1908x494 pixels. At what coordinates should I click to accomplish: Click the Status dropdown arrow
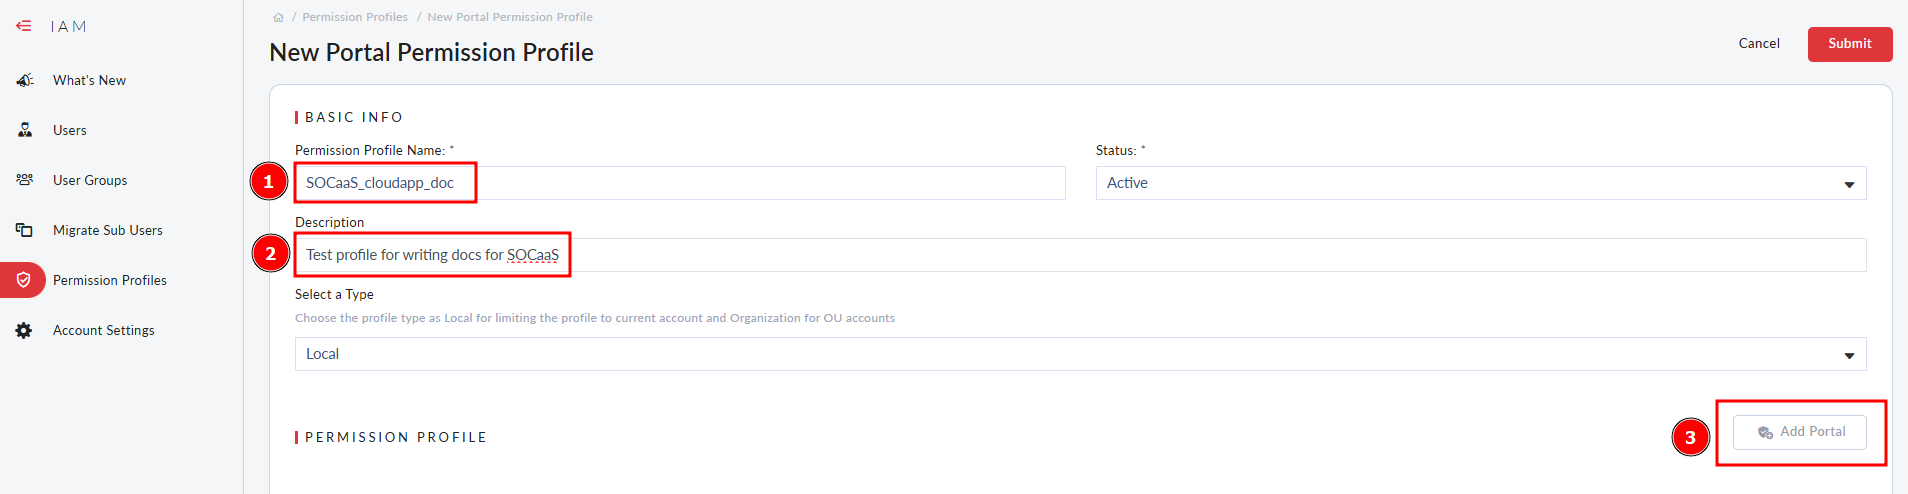click(x=1849, y=184)
